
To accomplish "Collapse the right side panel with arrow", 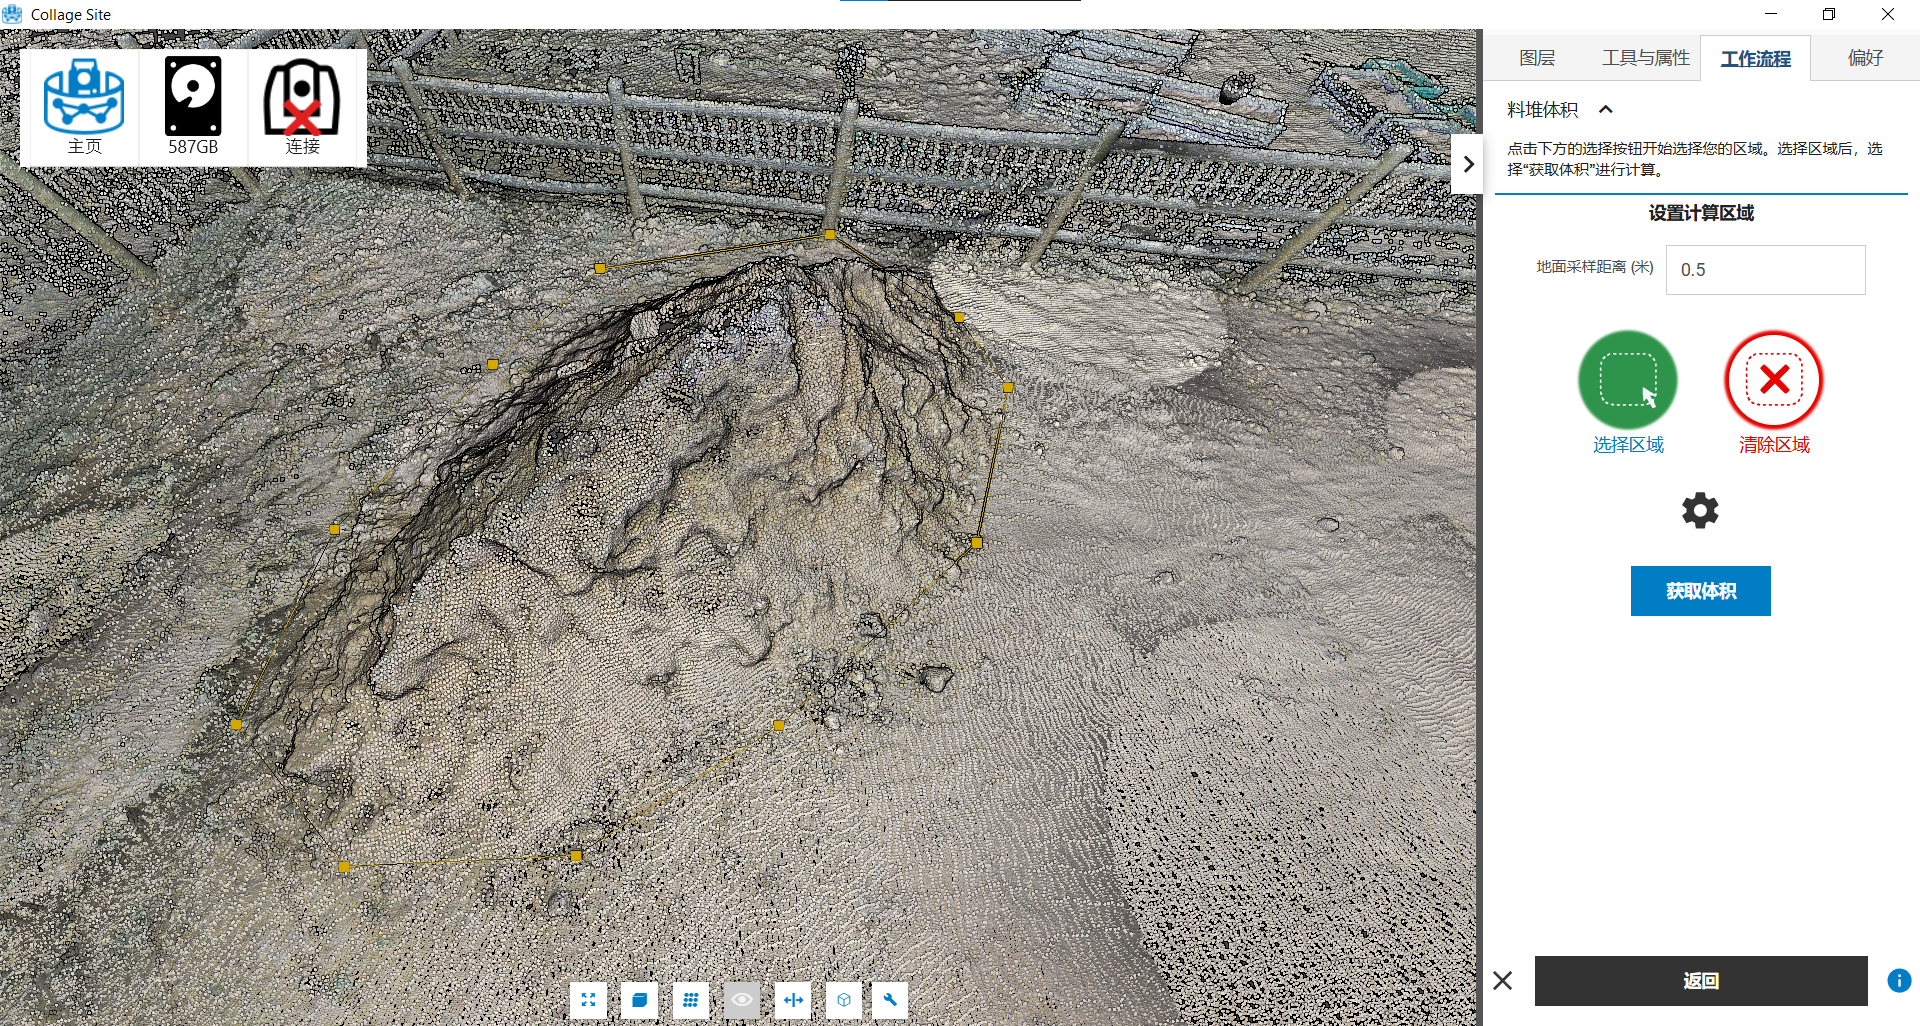I will tap(1467, 164).
